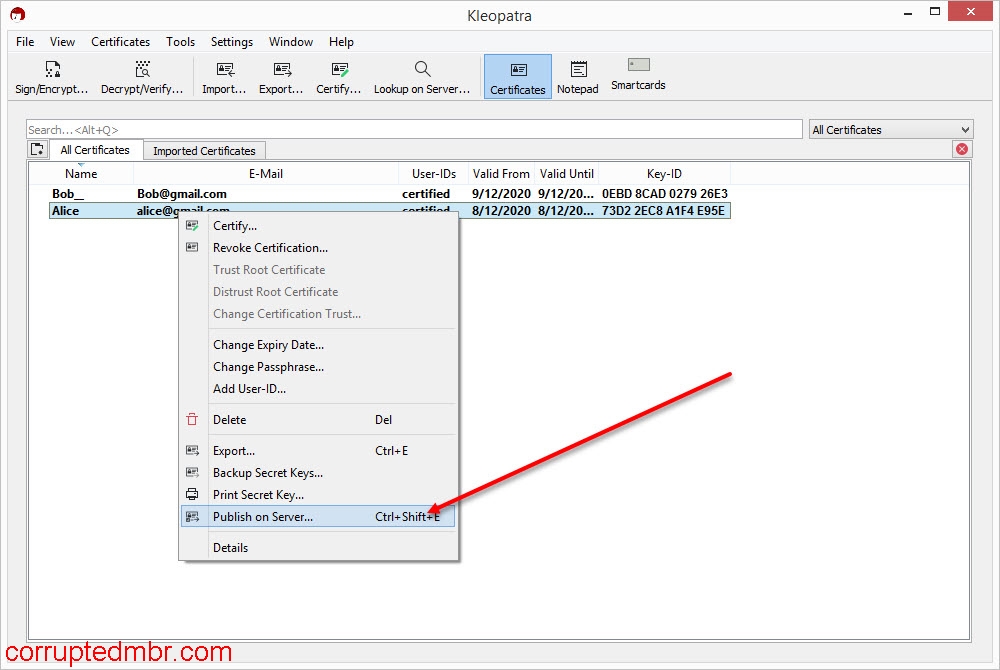Viewport: 1000px width, 670px height.
Task: Open the All Certificates filter dropdown
Action: (x=890, y=128)
